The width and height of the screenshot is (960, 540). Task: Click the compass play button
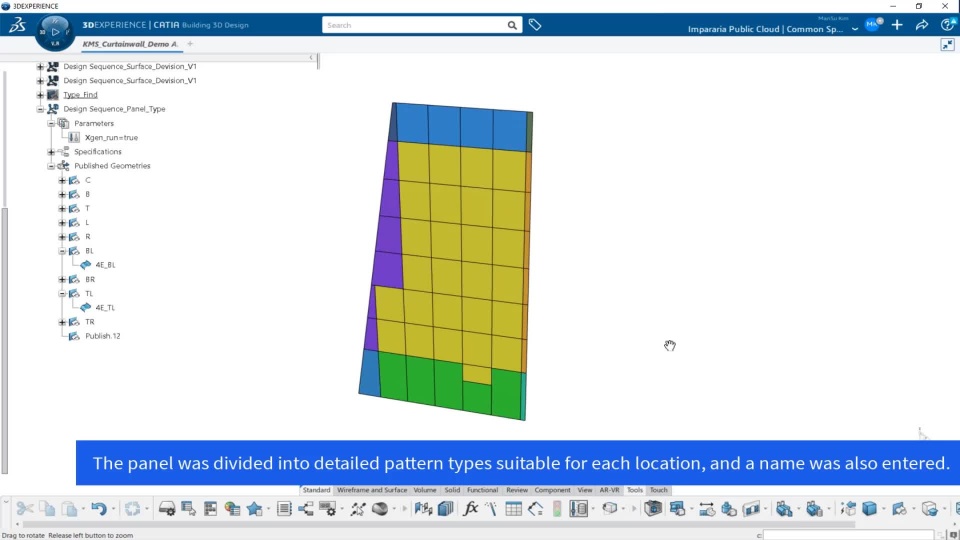tap(55, 32)
